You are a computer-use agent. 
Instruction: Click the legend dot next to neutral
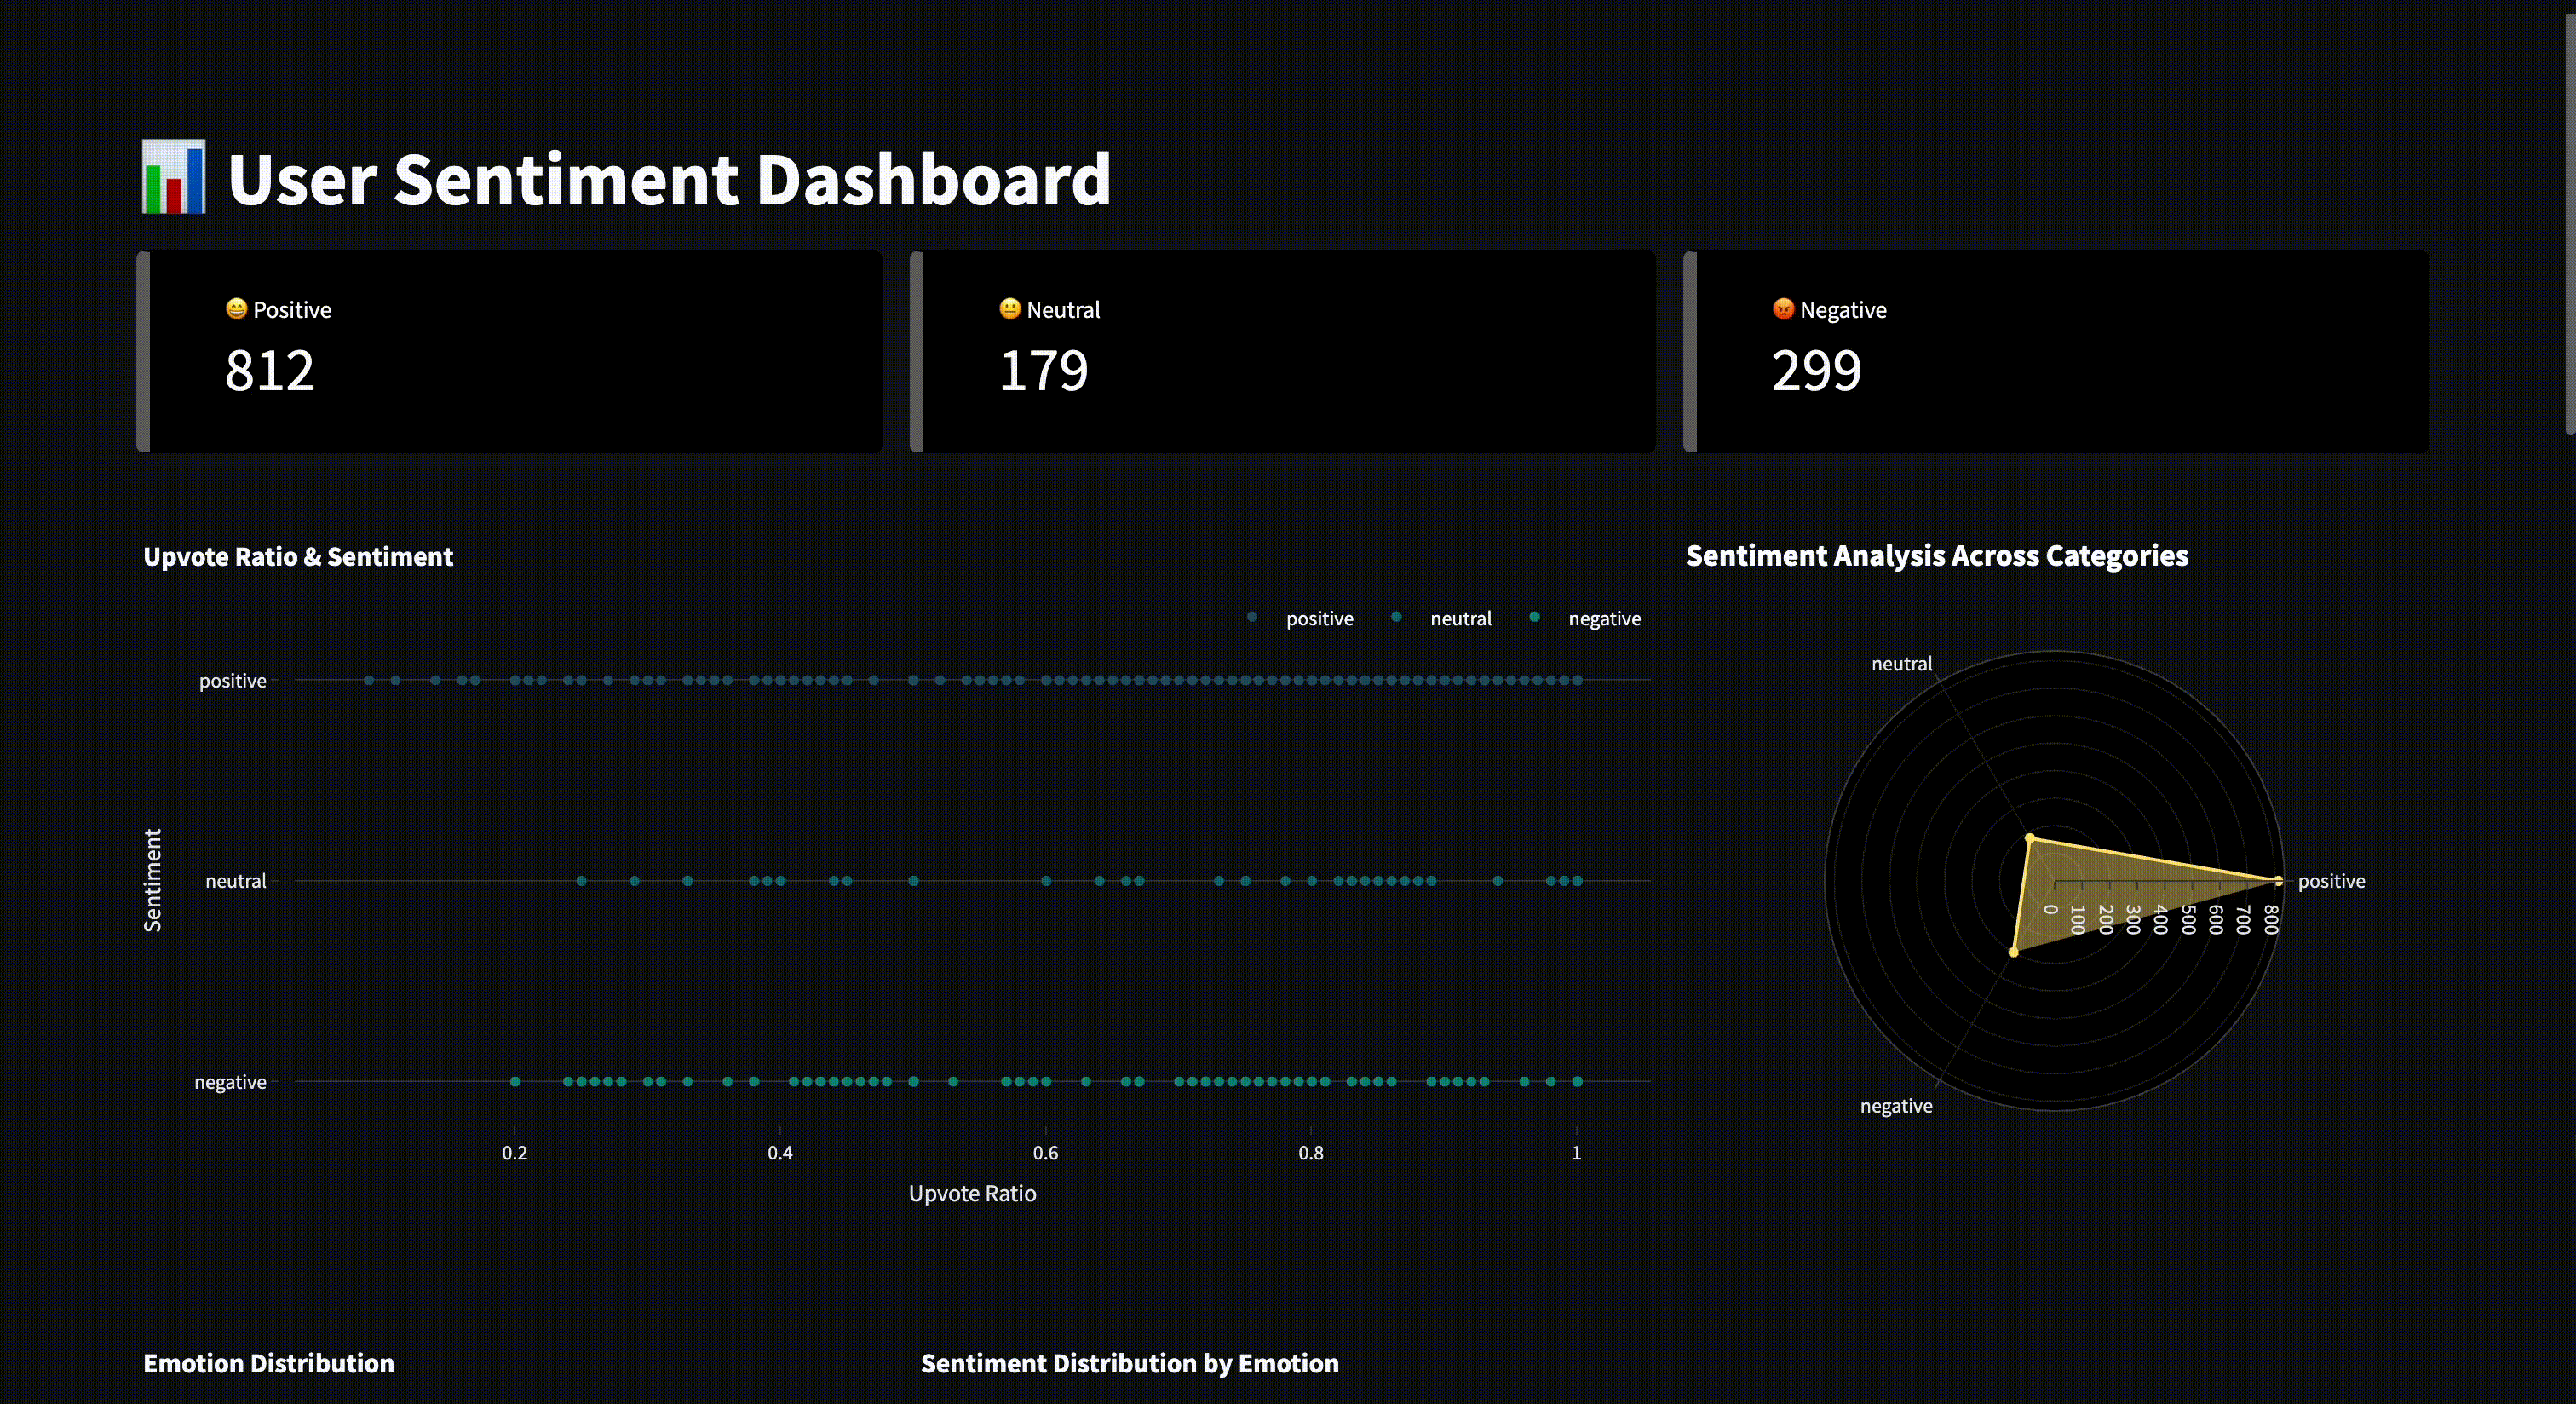coord(1396,617)
